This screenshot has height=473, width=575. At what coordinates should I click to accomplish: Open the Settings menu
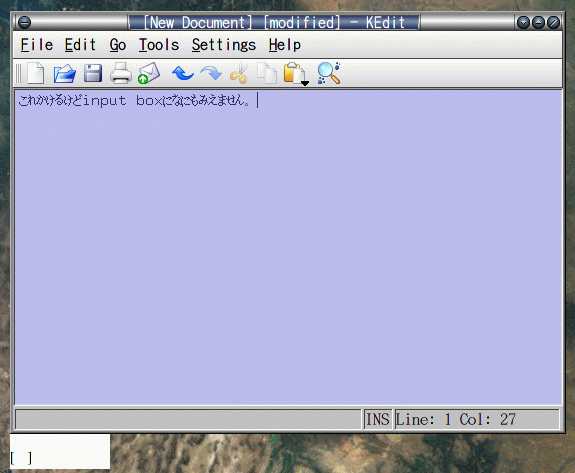(x=224, y=45)
